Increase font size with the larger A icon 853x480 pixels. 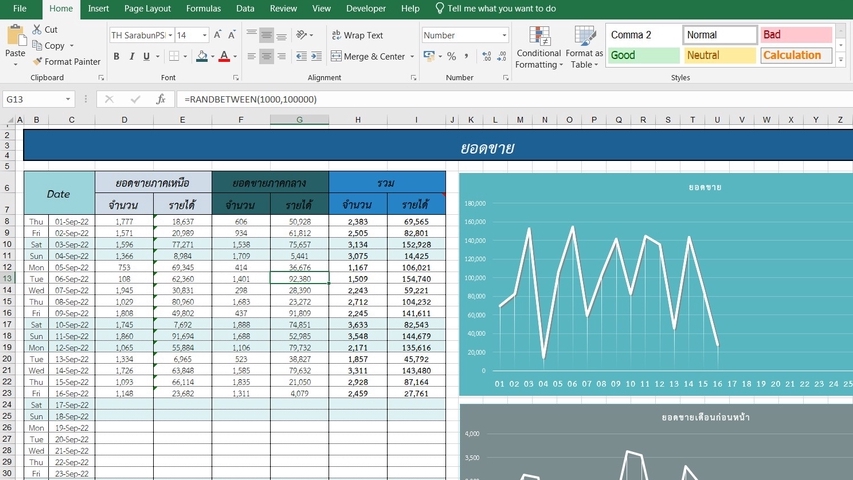(x=217, y=35)
